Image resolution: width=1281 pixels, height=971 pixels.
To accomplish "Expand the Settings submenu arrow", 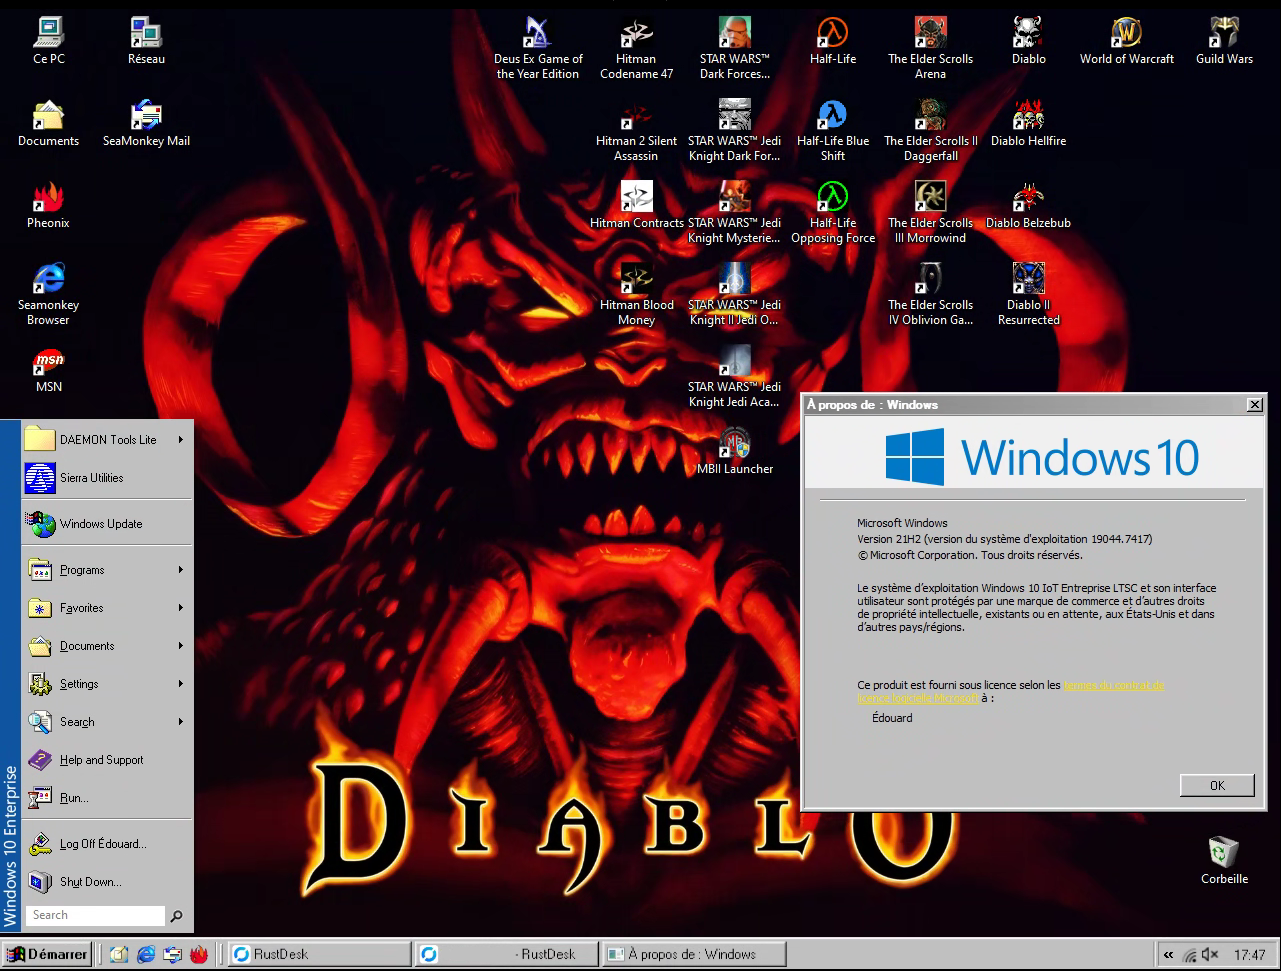I will tap(181, 684).
